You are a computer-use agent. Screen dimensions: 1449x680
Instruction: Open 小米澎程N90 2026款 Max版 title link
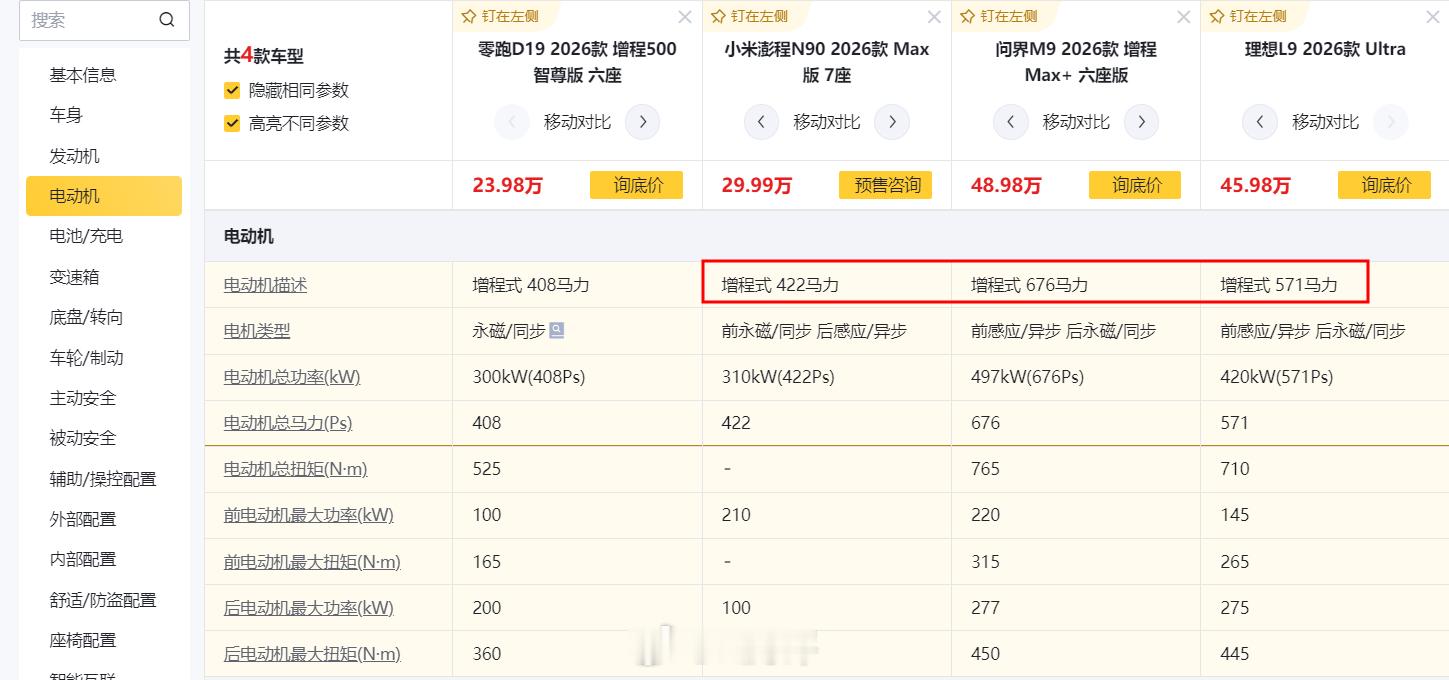pyautogui.click(x=826, y=62)
